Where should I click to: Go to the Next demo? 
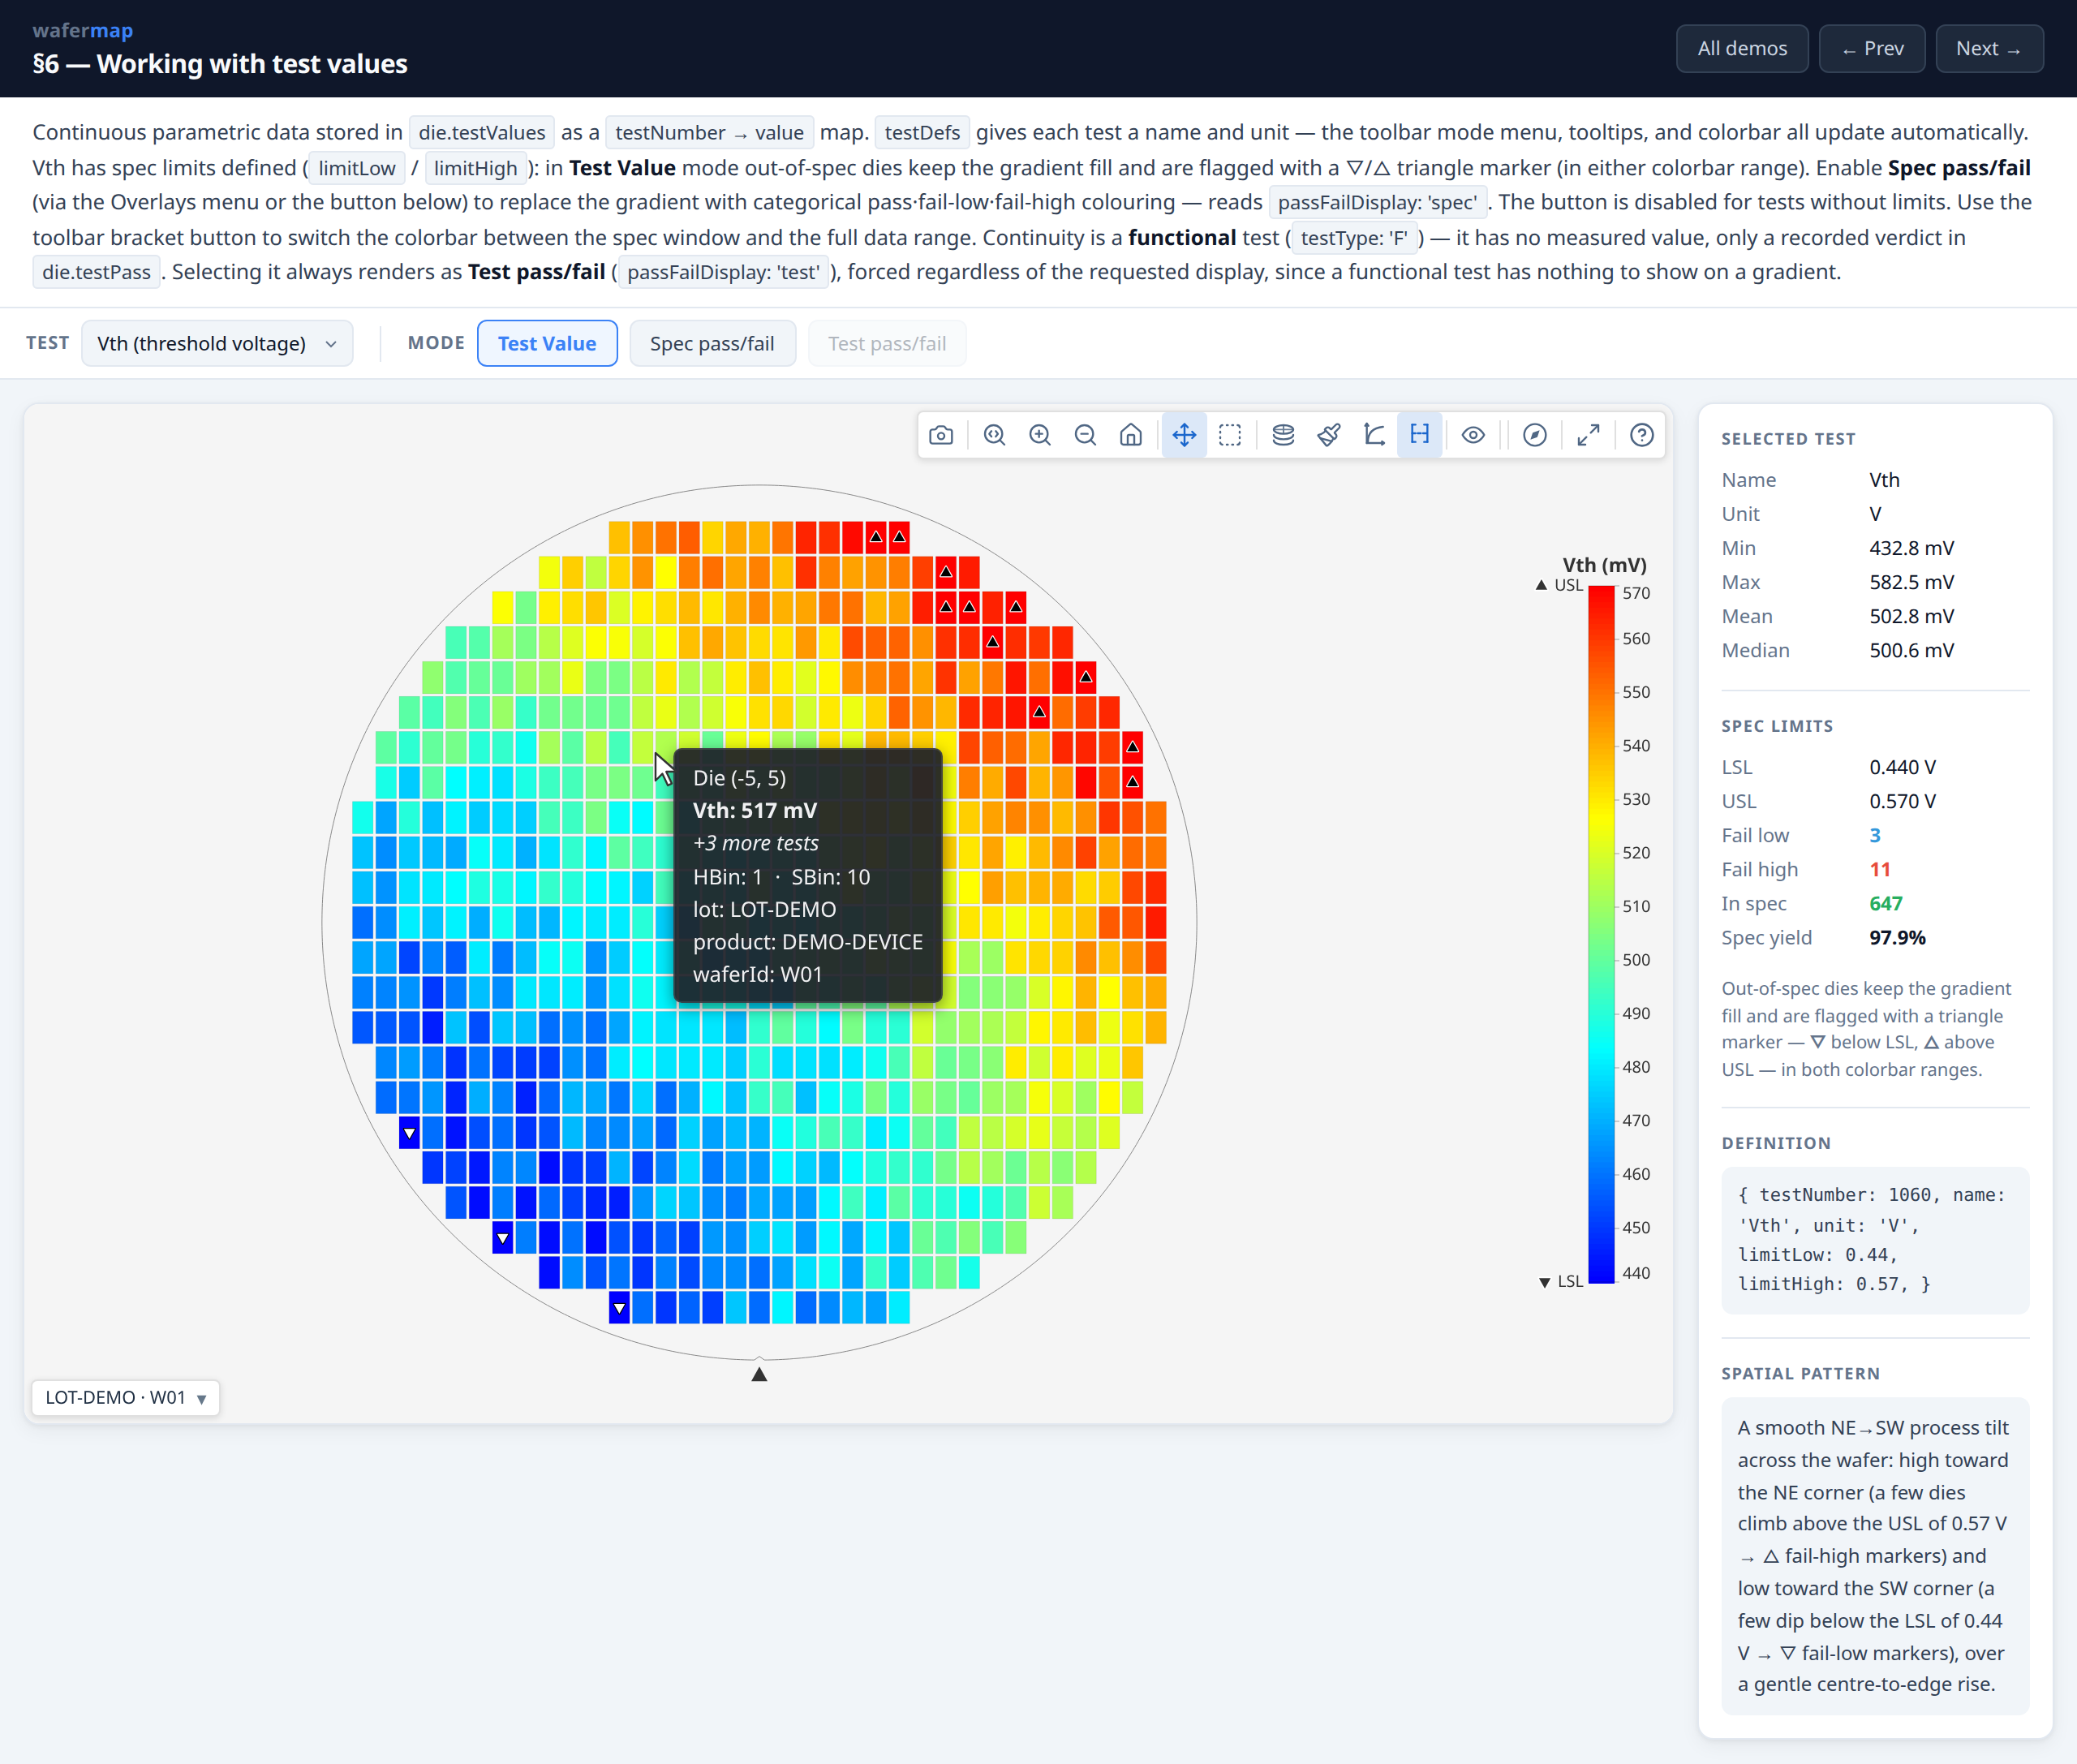click(x=1989, y=48)
